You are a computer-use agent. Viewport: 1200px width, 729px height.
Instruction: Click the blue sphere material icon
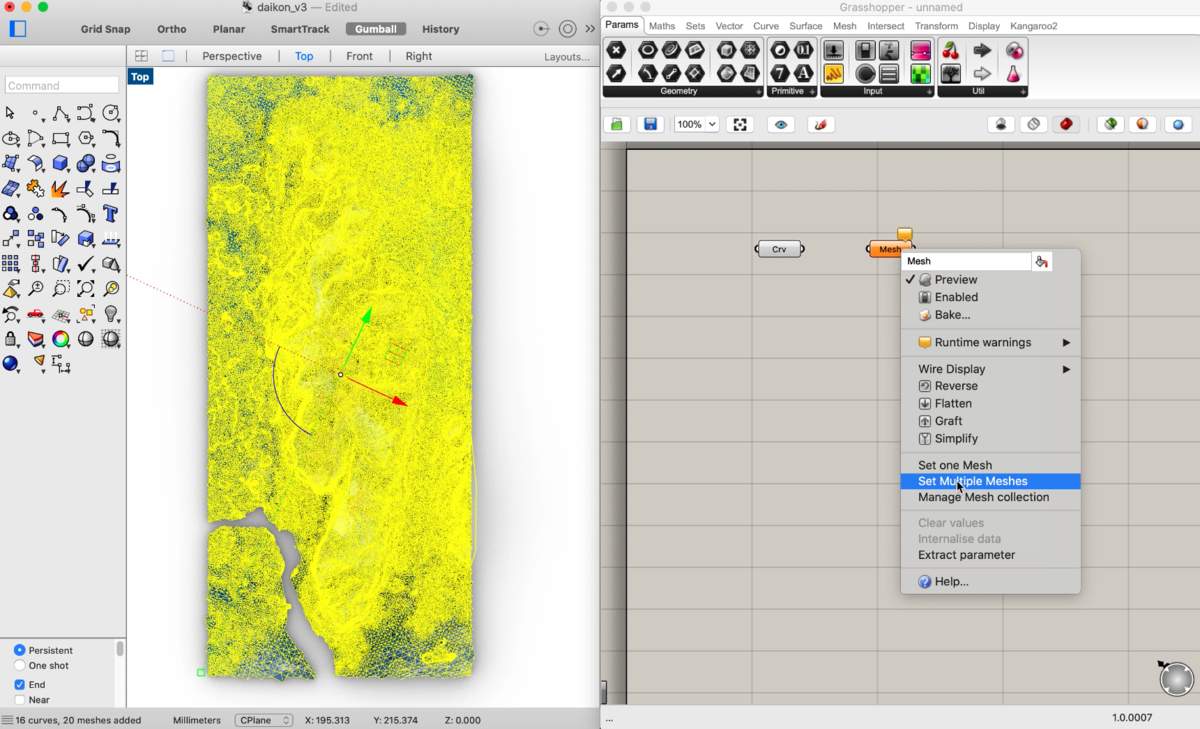pos(10,364)
